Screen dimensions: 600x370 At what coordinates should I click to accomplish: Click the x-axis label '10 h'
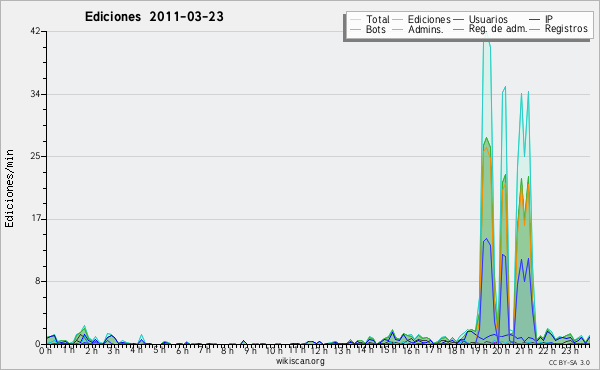[x=274, y=350]
